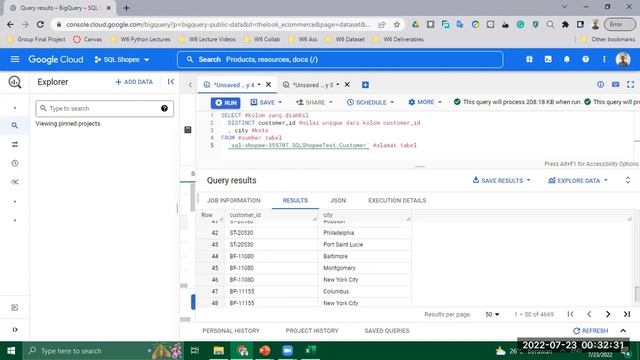Image resolution: width=640 pixels, height=360 pixels.
Task: Switch to the Unsaved query 5 tab
Action: click(313, 85)
